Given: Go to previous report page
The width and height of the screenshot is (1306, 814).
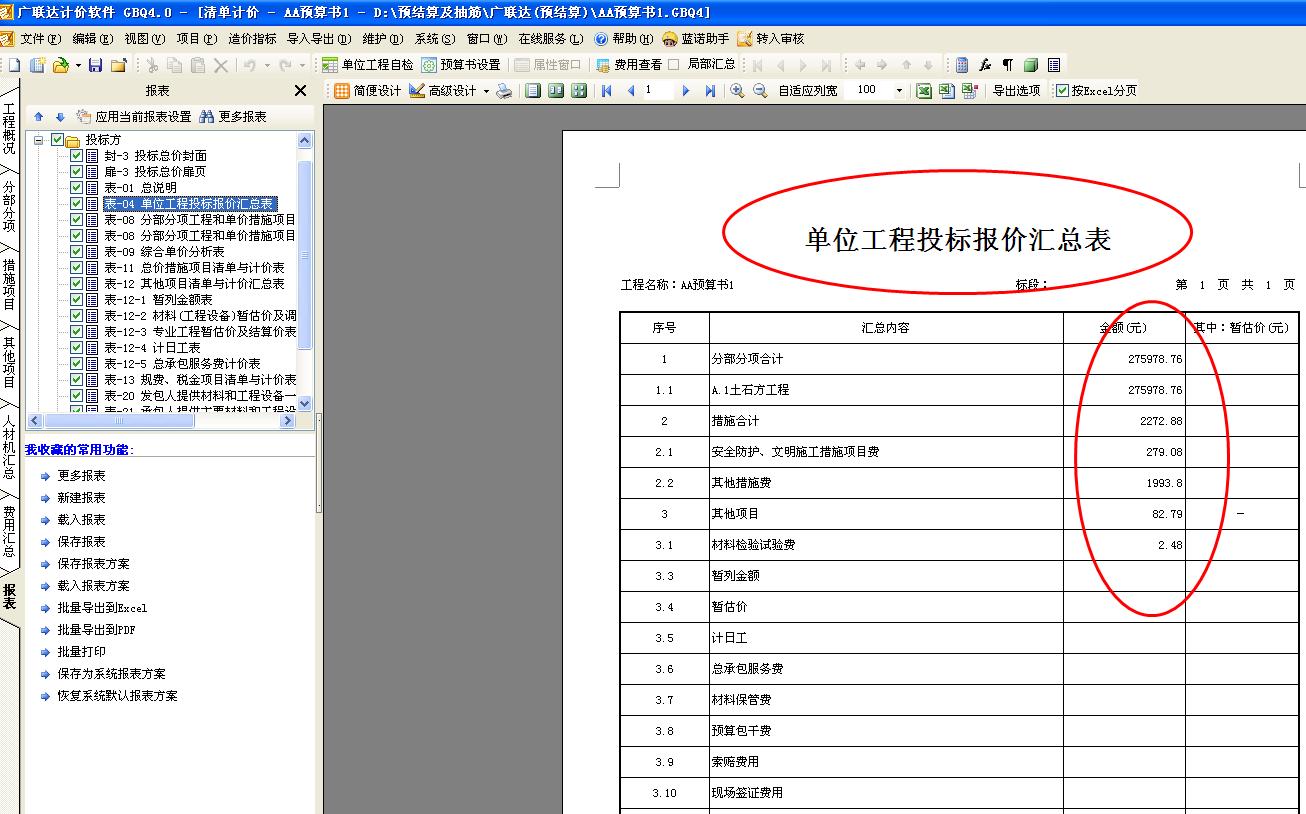Looking at the screenshot, I should [631, 90].
